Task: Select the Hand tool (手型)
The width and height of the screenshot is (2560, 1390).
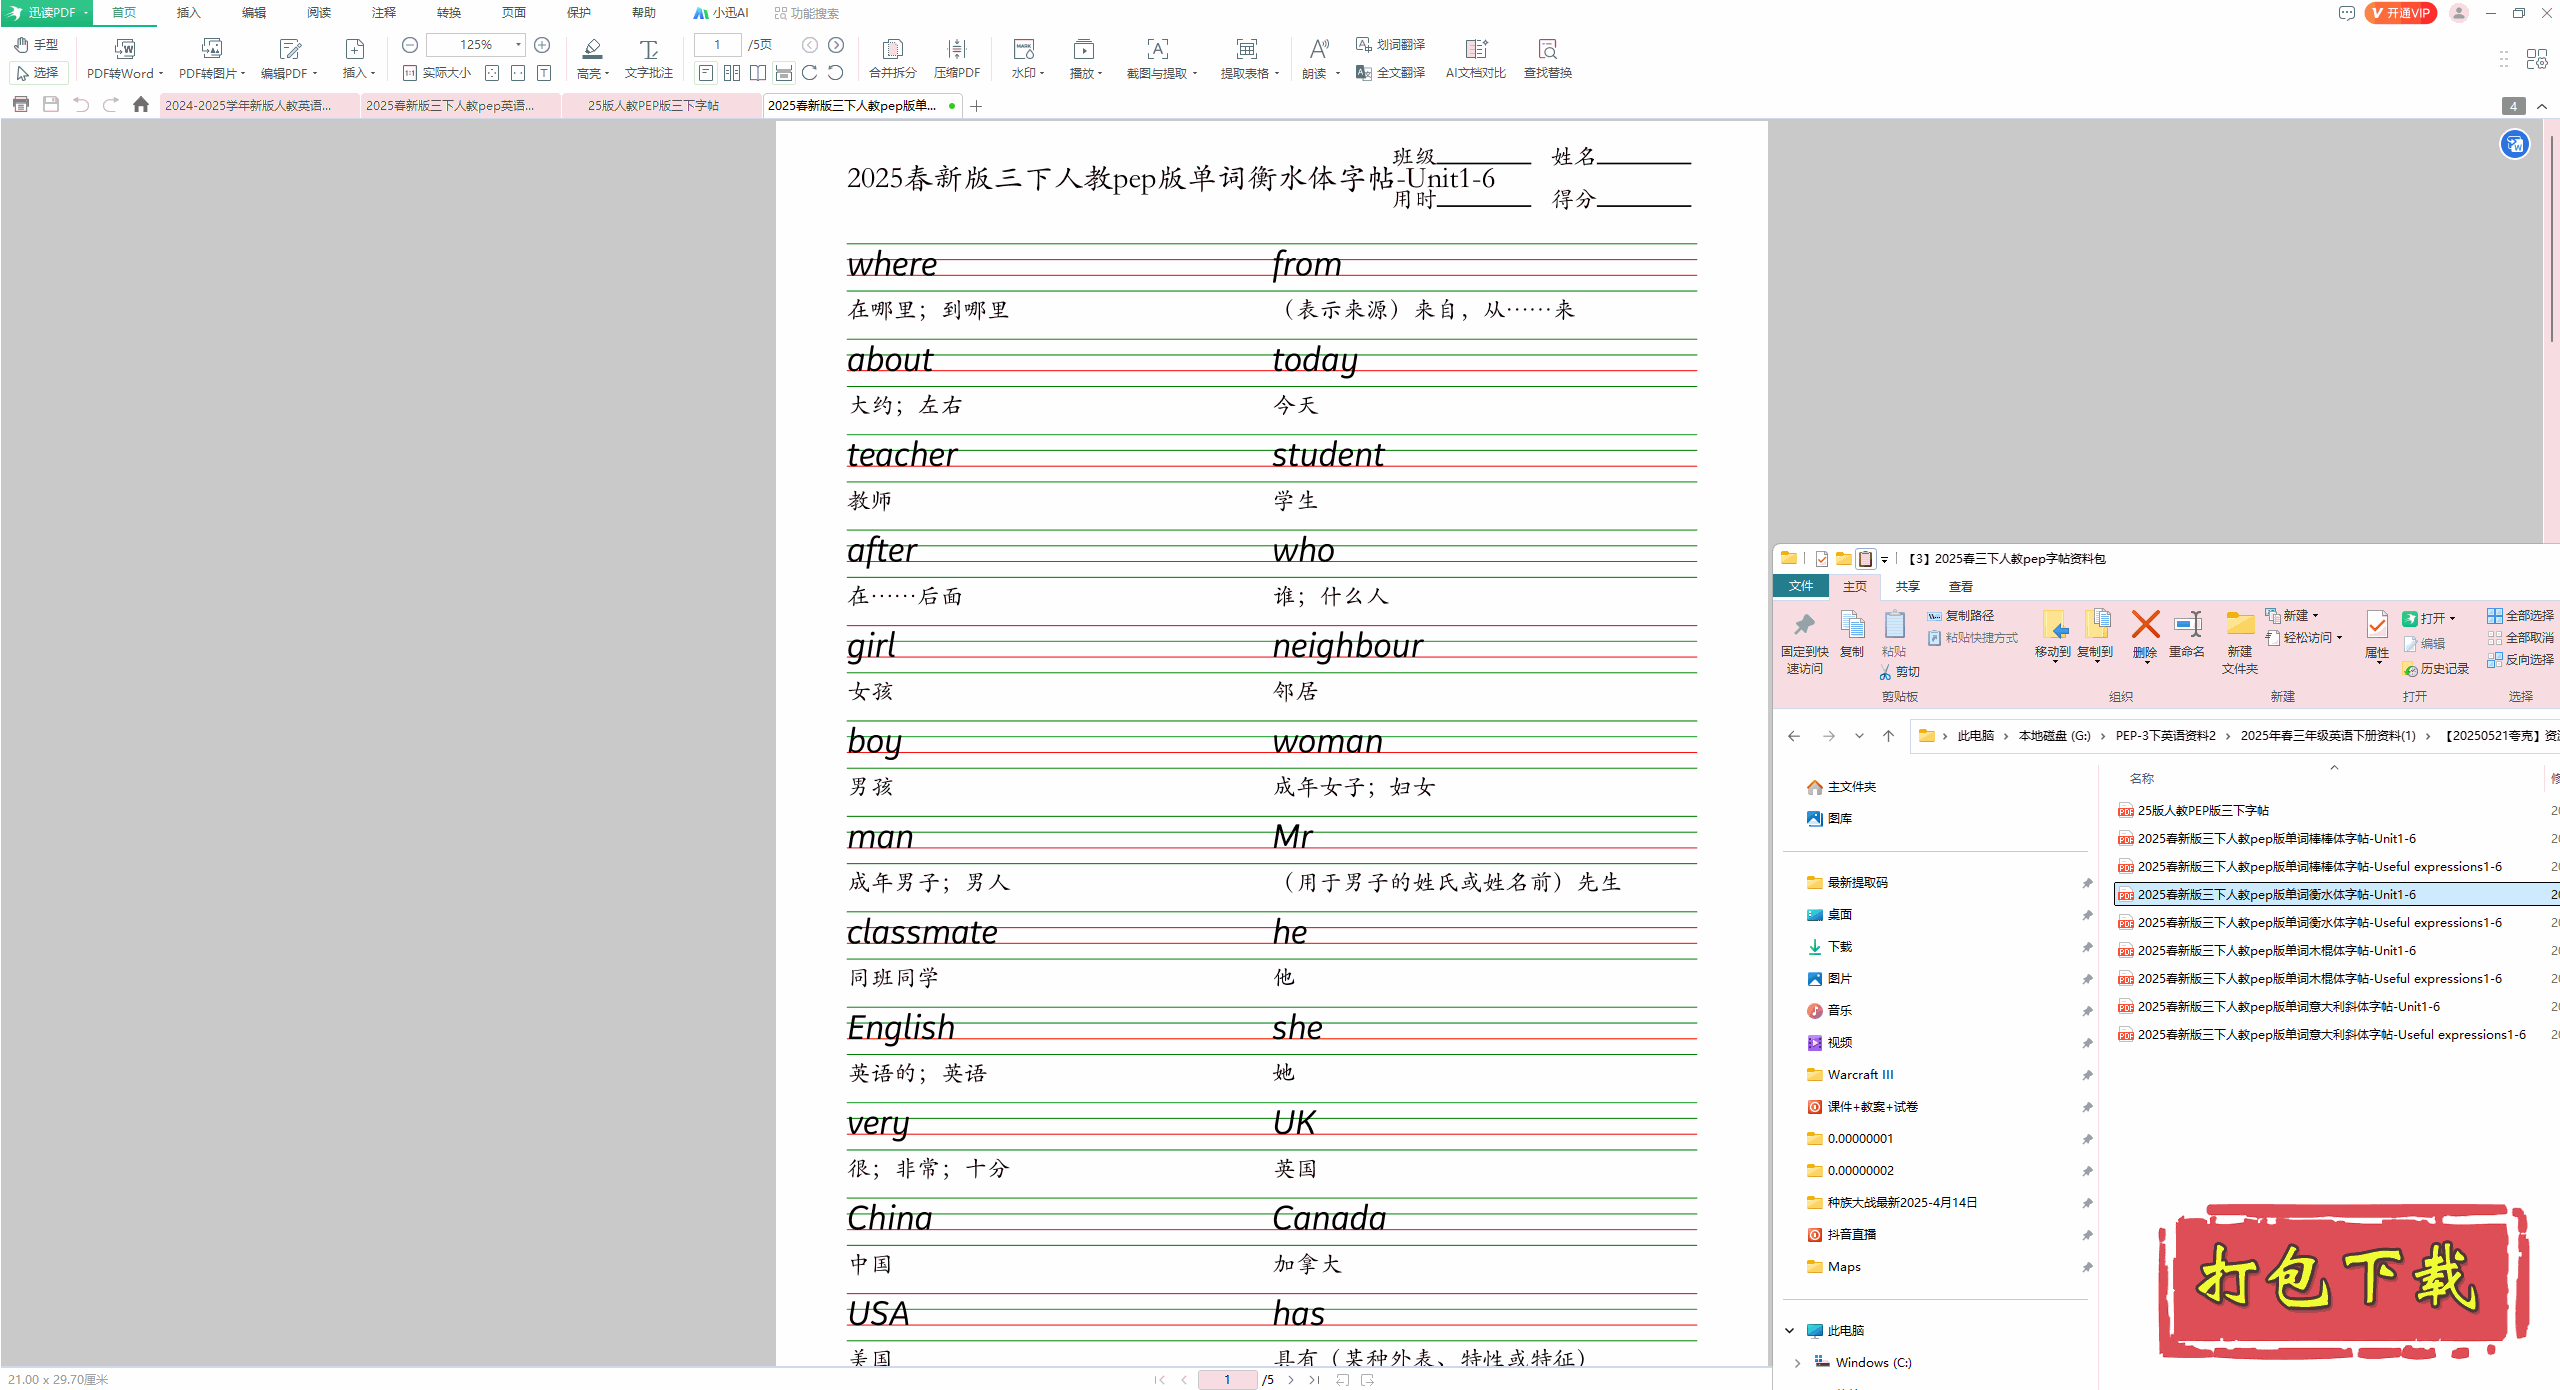Action: [36, 45]
